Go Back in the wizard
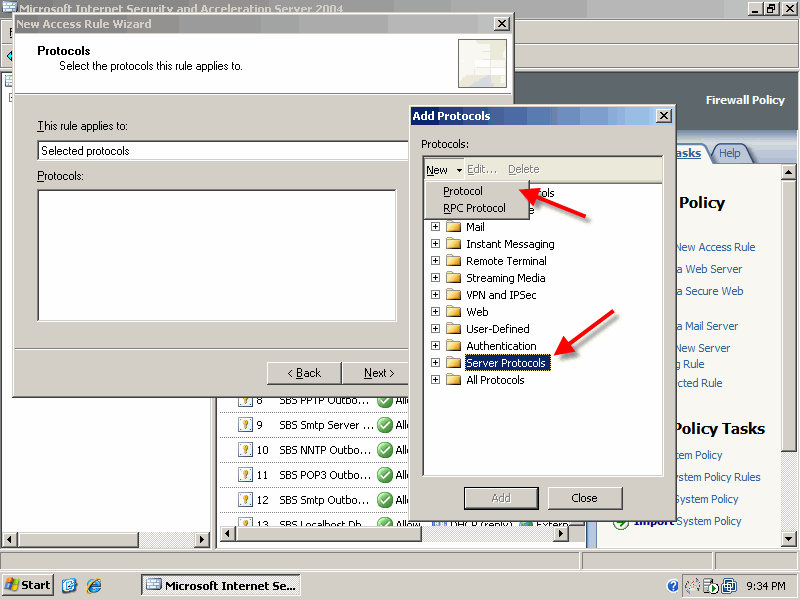 [x=304, y=373]
